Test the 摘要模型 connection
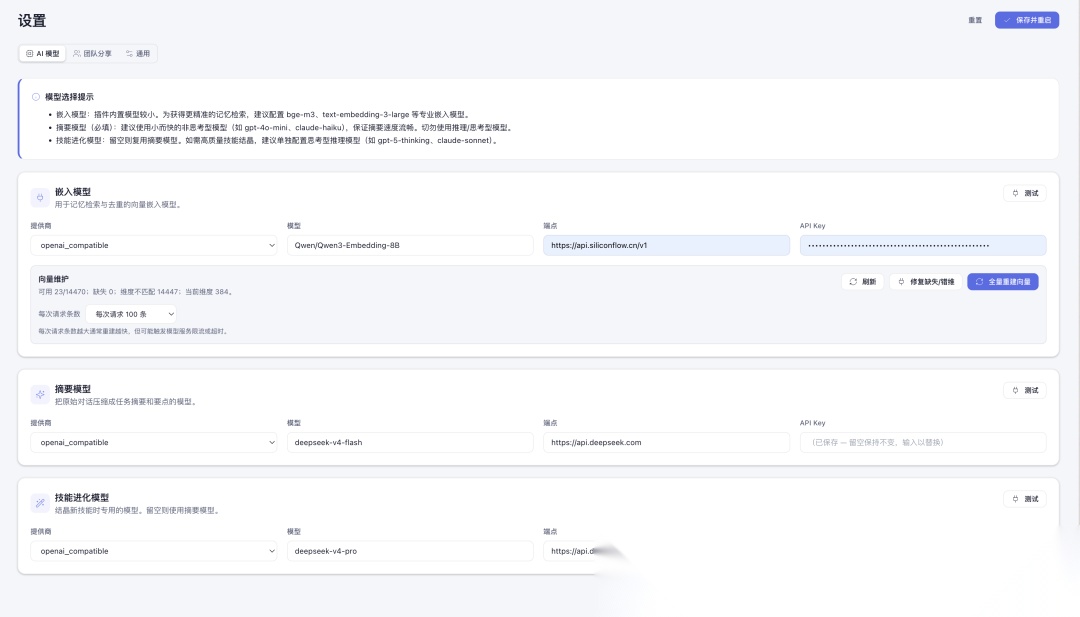 (1024, 390)
